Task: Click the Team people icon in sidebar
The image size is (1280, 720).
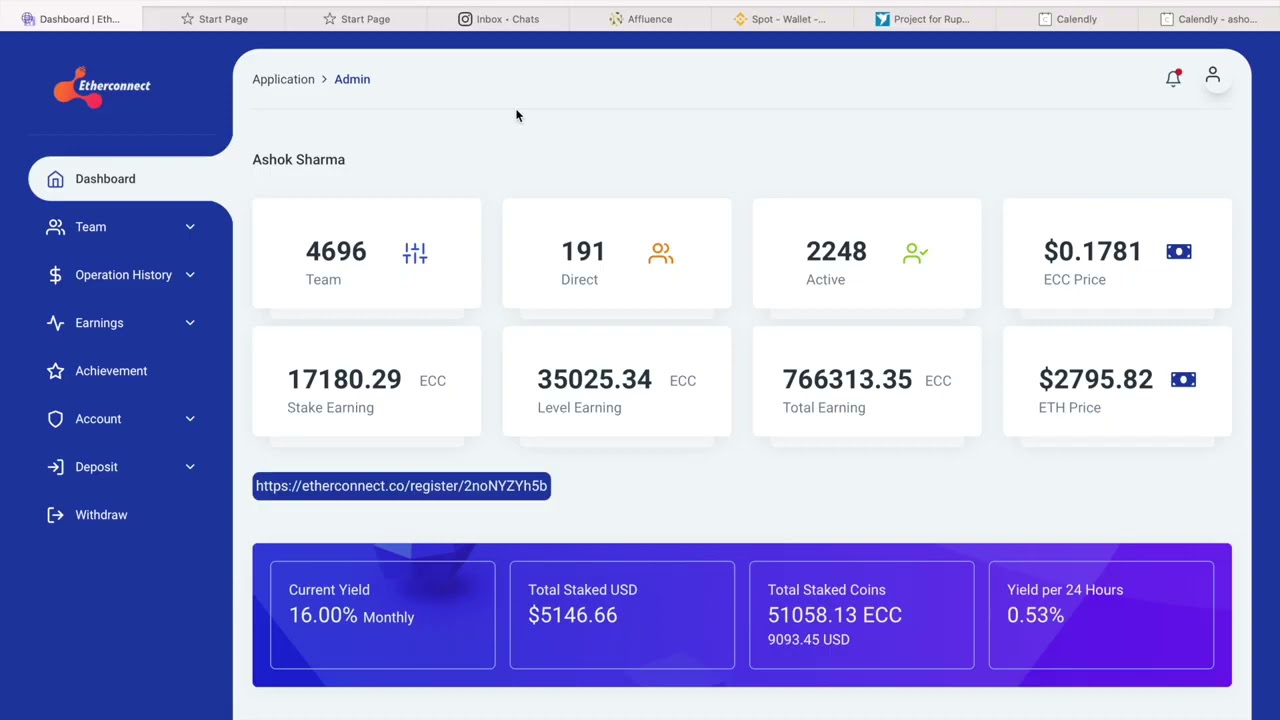Action: click(55, 227)
